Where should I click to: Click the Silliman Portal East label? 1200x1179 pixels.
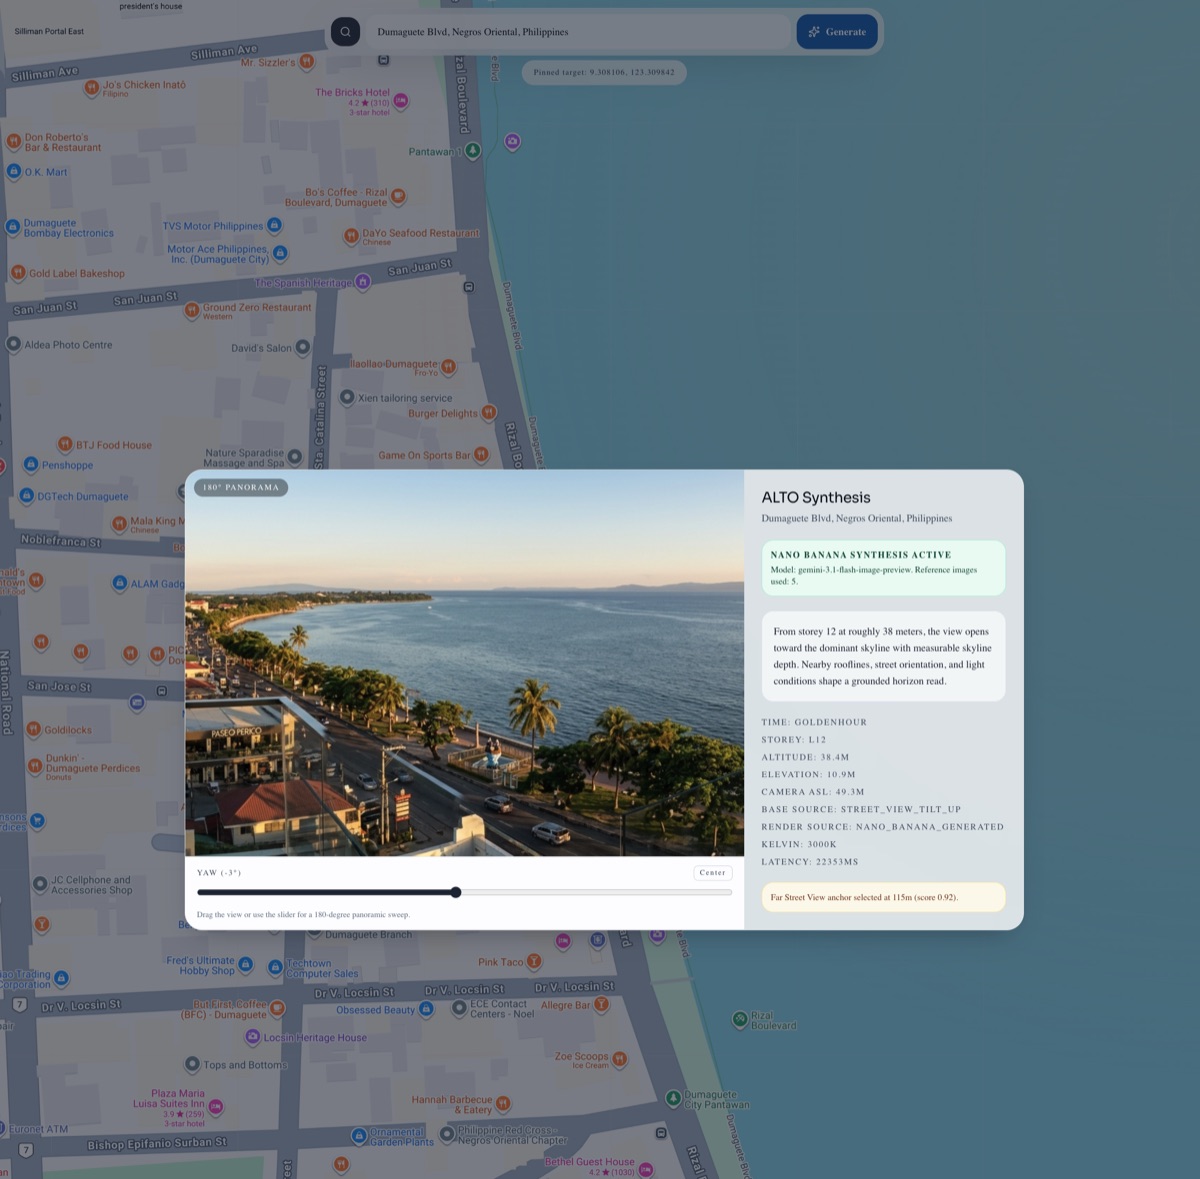click(x=49, y=31)
